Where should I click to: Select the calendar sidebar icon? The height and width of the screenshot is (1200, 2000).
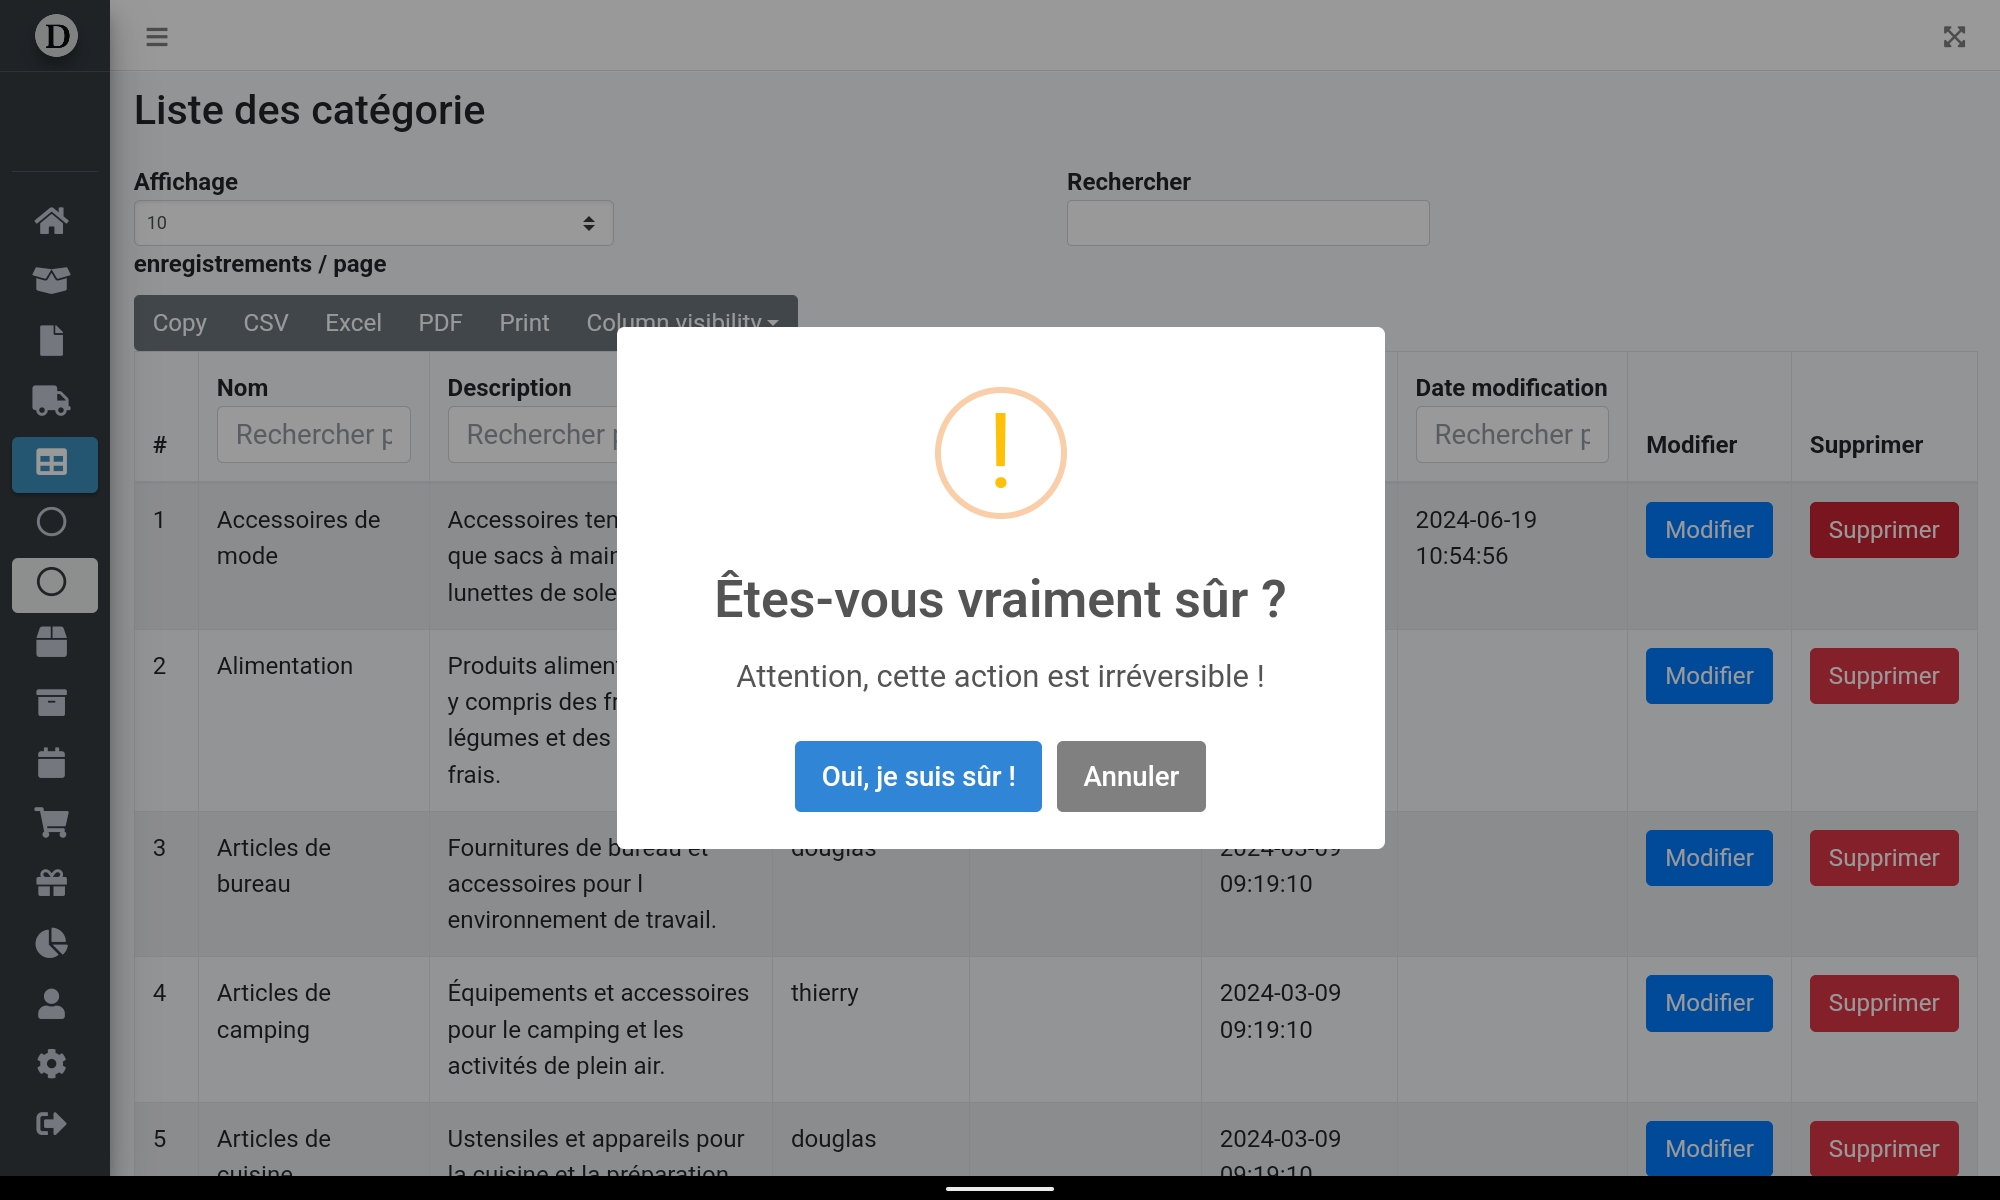pyautogui.click(x=52, y=763)
